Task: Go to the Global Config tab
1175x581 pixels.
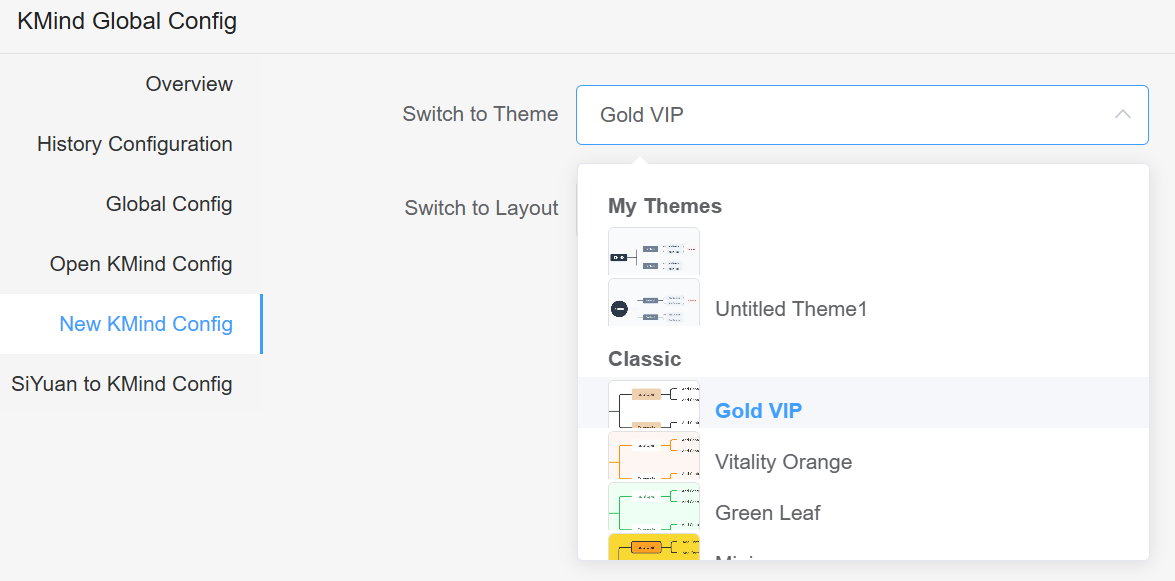Action: (x=169, y=204)
